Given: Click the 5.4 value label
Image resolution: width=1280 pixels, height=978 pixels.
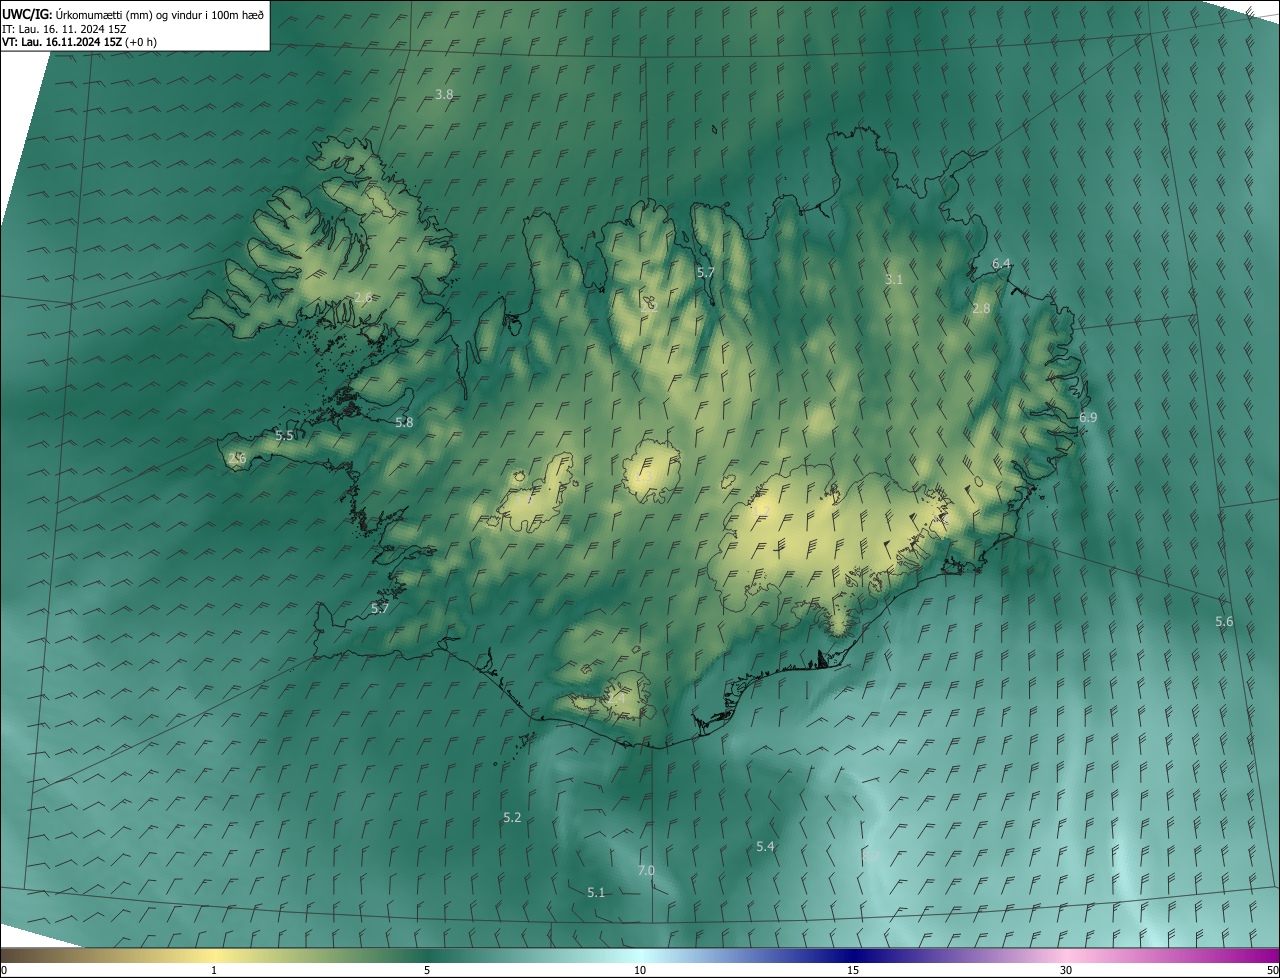Looking at the screenshot, I should [x=765, y=847].
